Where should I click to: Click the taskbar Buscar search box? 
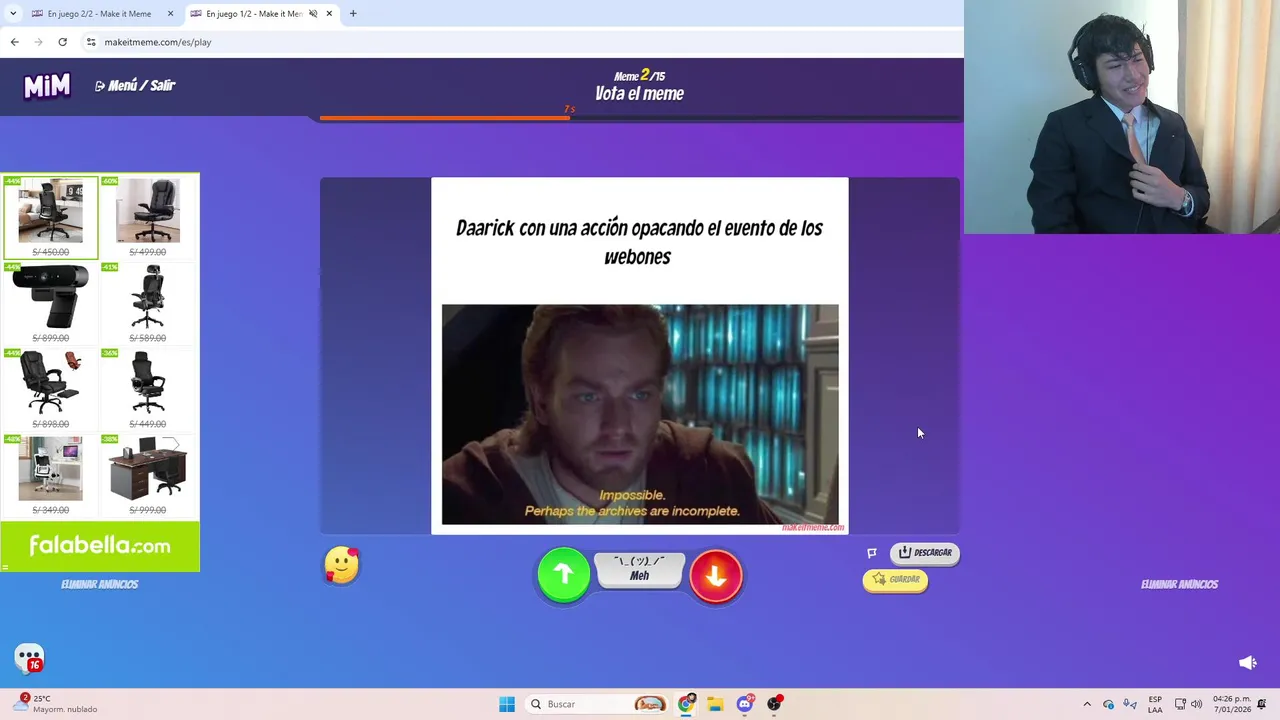point(598,704)
